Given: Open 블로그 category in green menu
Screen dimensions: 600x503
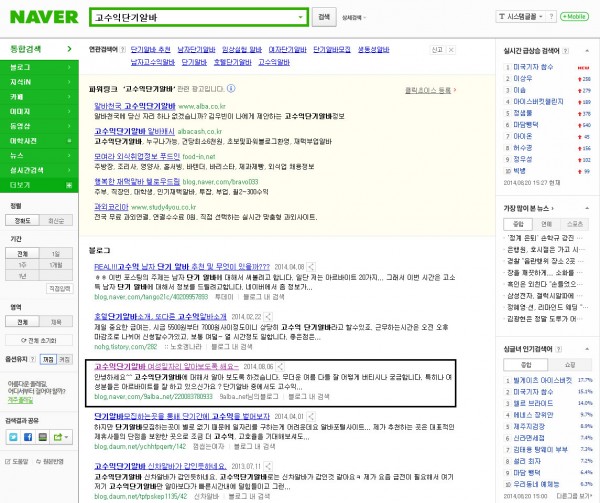Looking at the screenshot, I should tap(39, 67).
